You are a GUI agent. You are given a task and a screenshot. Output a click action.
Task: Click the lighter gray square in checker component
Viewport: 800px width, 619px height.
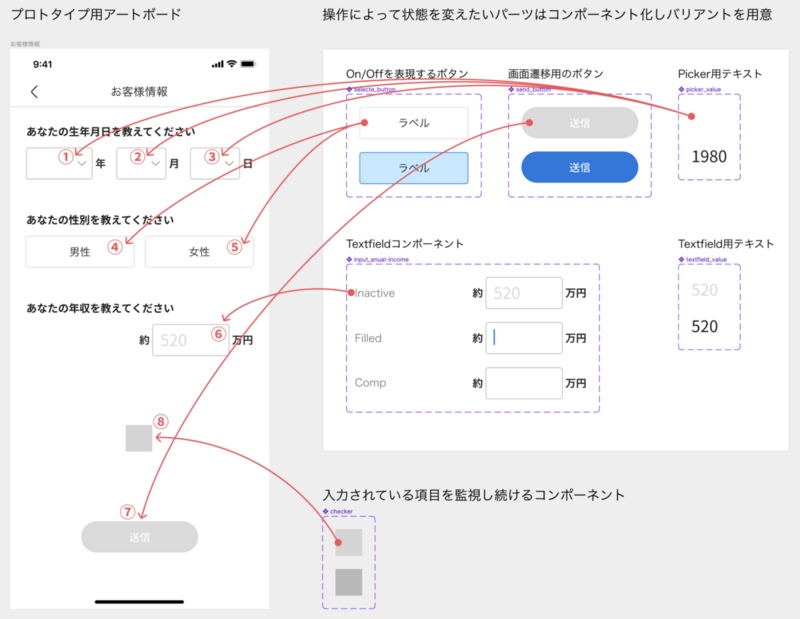(348, 542)
